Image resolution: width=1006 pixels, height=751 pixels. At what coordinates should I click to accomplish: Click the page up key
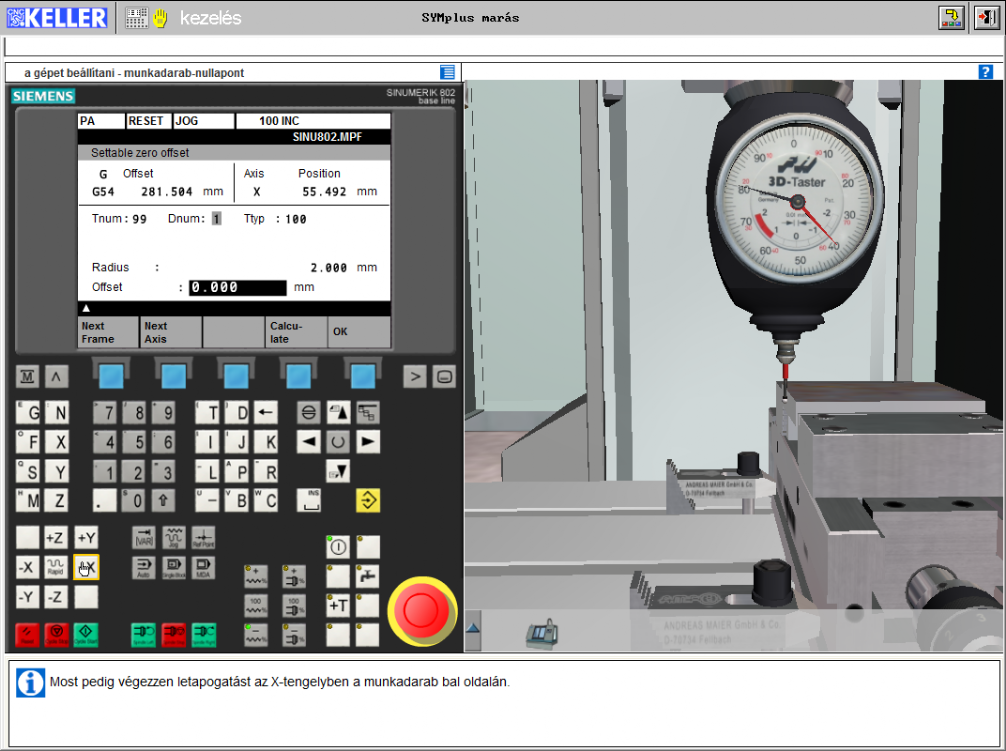pyautogui.click(x=338, y=412)
